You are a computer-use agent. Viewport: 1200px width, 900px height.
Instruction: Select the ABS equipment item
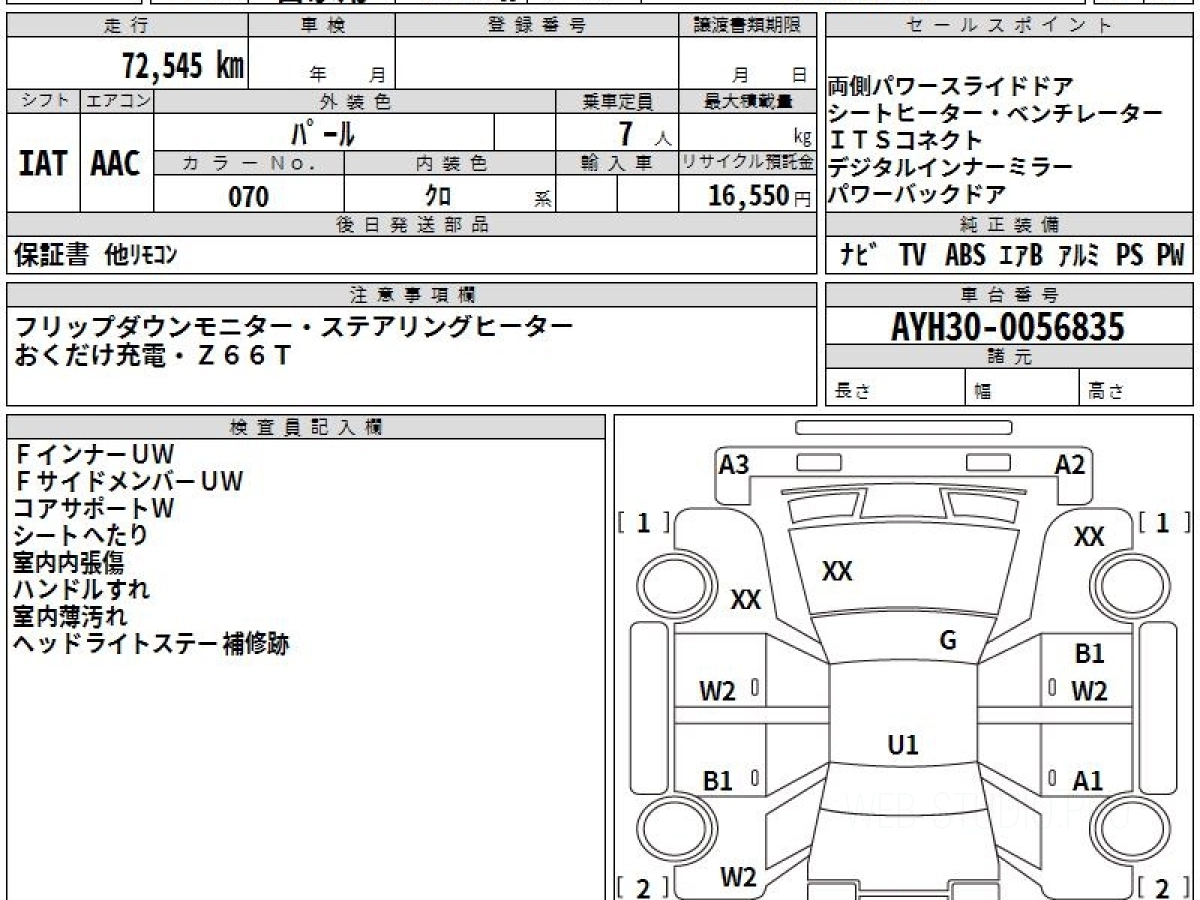pyautogui.click(x=965, y=256)
